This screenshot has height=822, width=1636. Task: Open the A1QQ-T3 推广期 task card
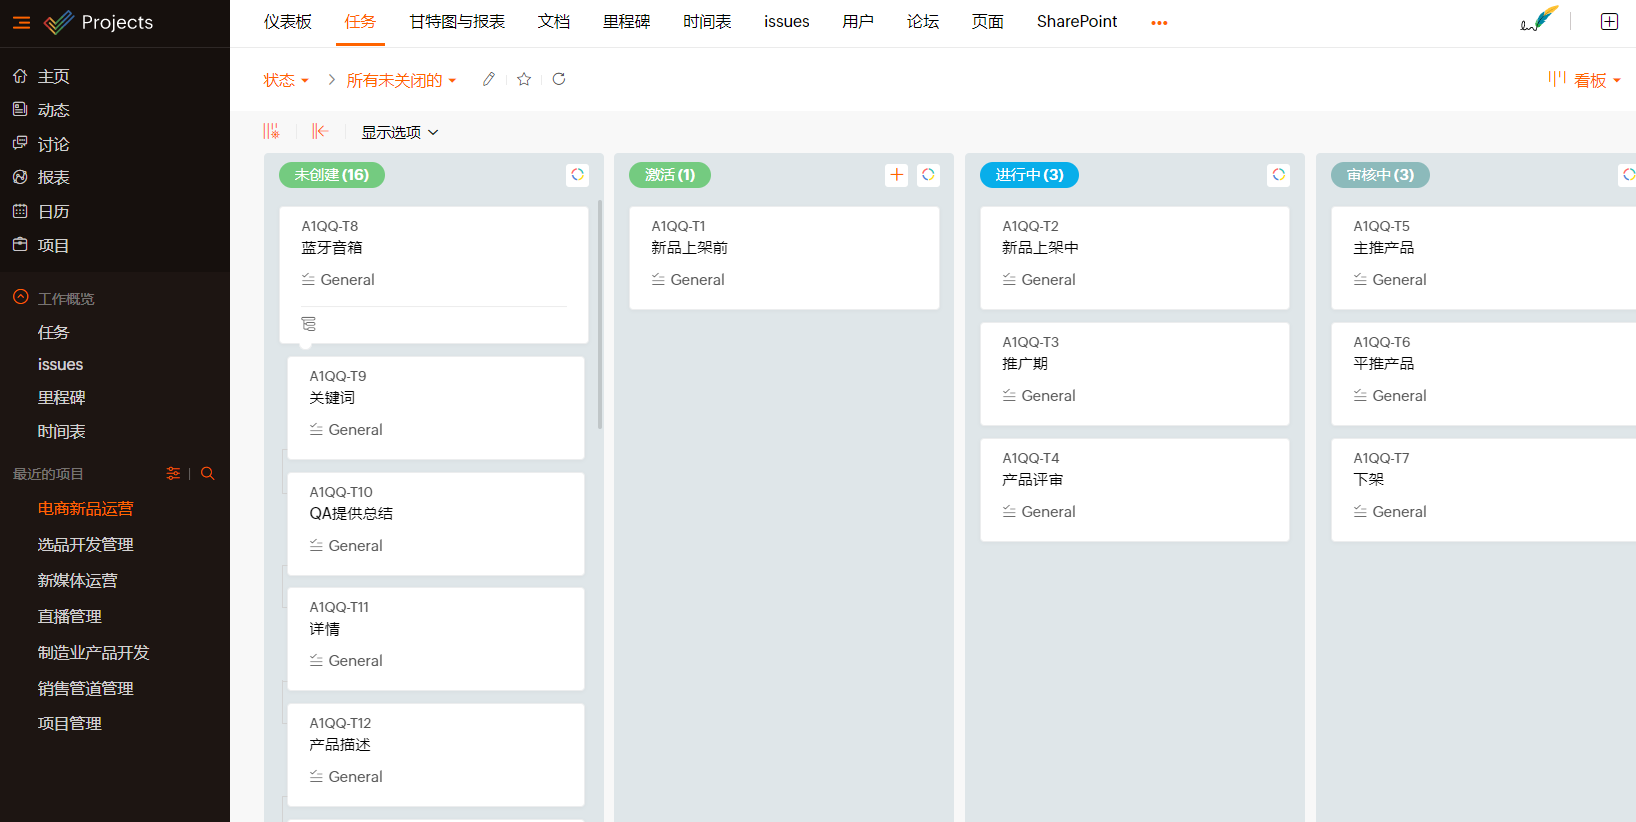(1134, 373)
